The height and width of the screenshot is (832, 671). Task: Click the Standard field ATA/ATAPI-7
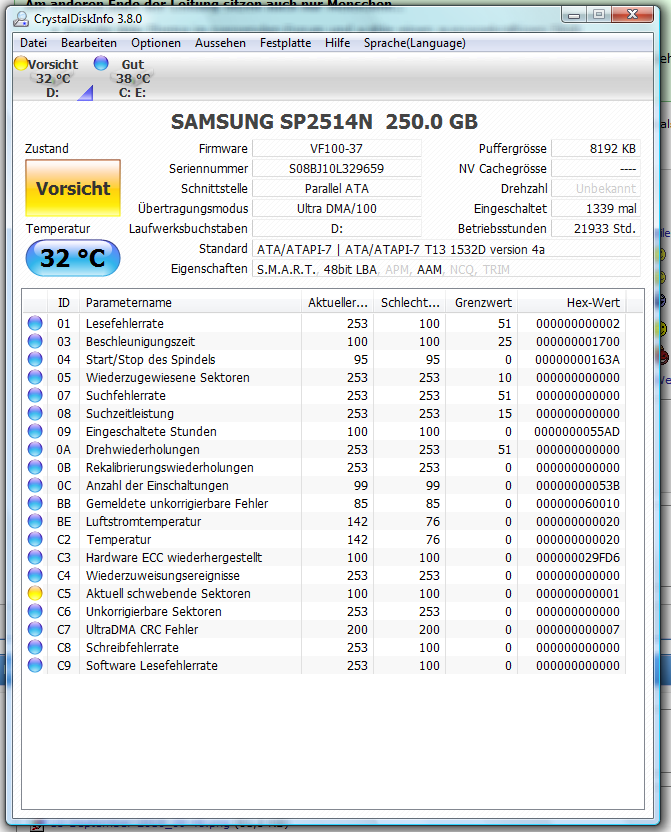[x=446, y=249]
